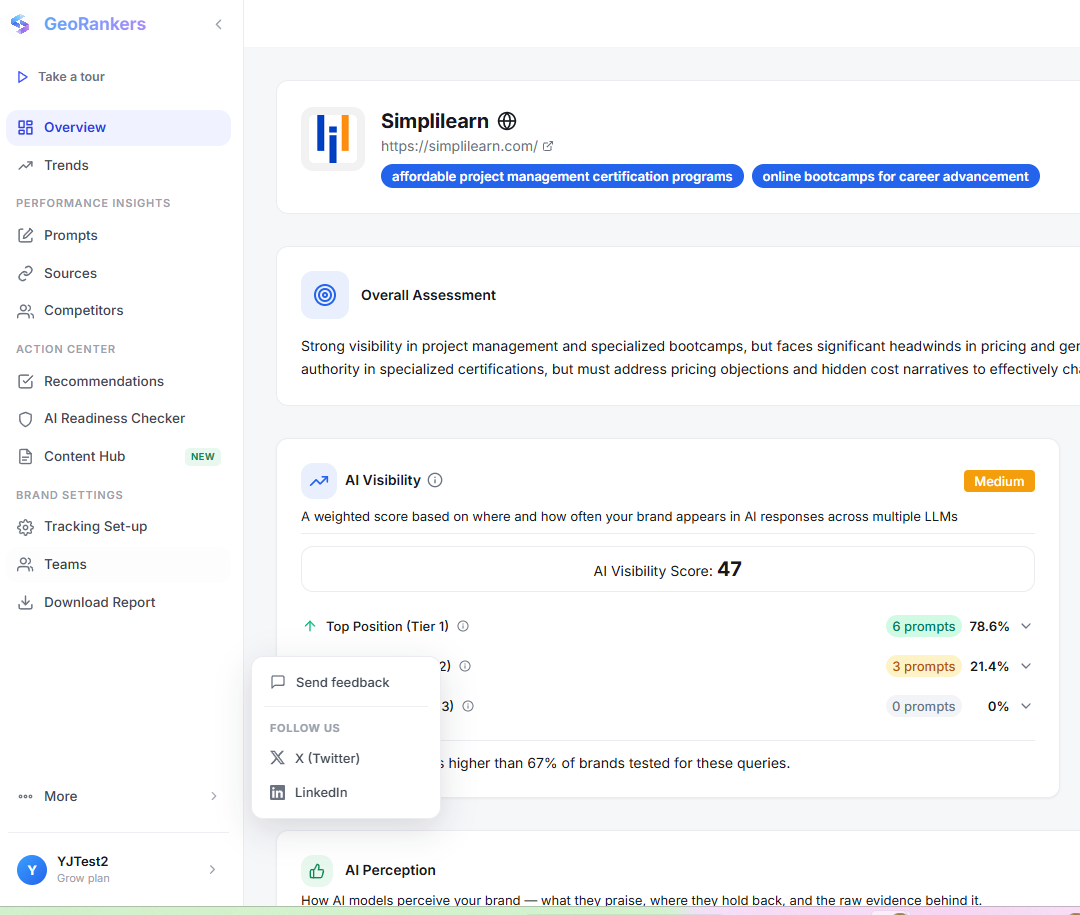Viewport: 1080px width, 915px height.
Task: Click the Recommendations checkbox icon
Action: click(x=25, y=382)
